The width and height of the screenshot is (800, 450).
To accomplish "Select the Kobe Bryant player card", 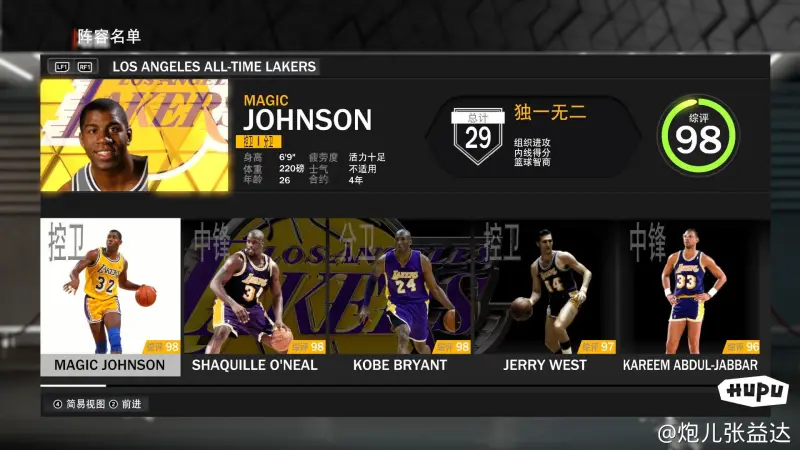I will pos(399,297).
